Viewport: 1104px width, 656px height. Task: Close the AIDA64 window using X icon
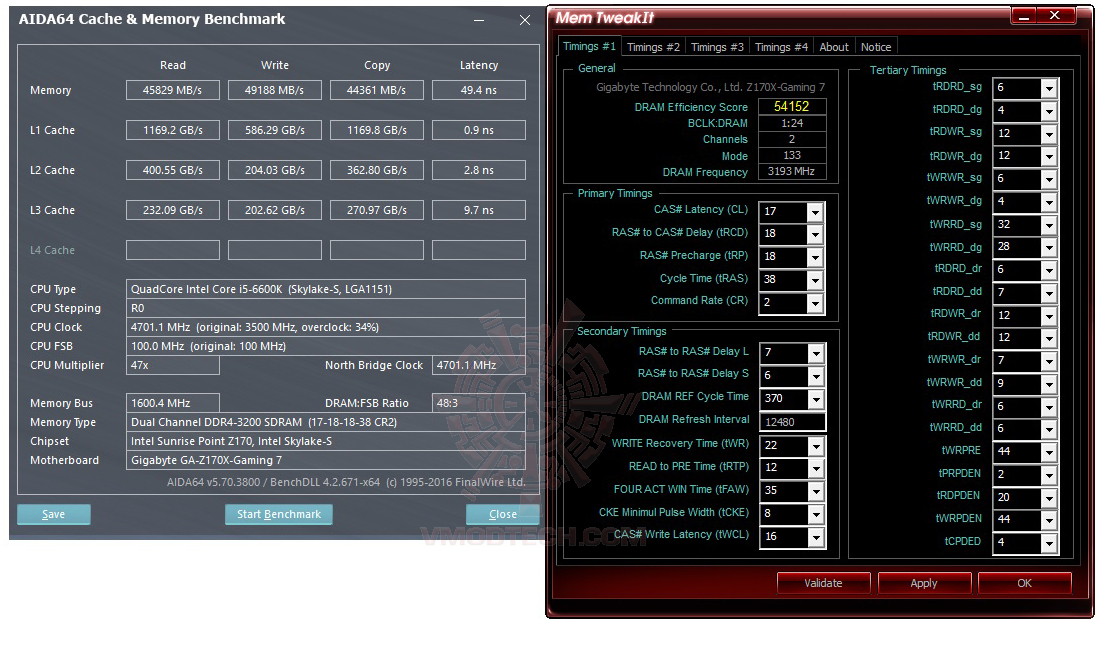(525, 20)
